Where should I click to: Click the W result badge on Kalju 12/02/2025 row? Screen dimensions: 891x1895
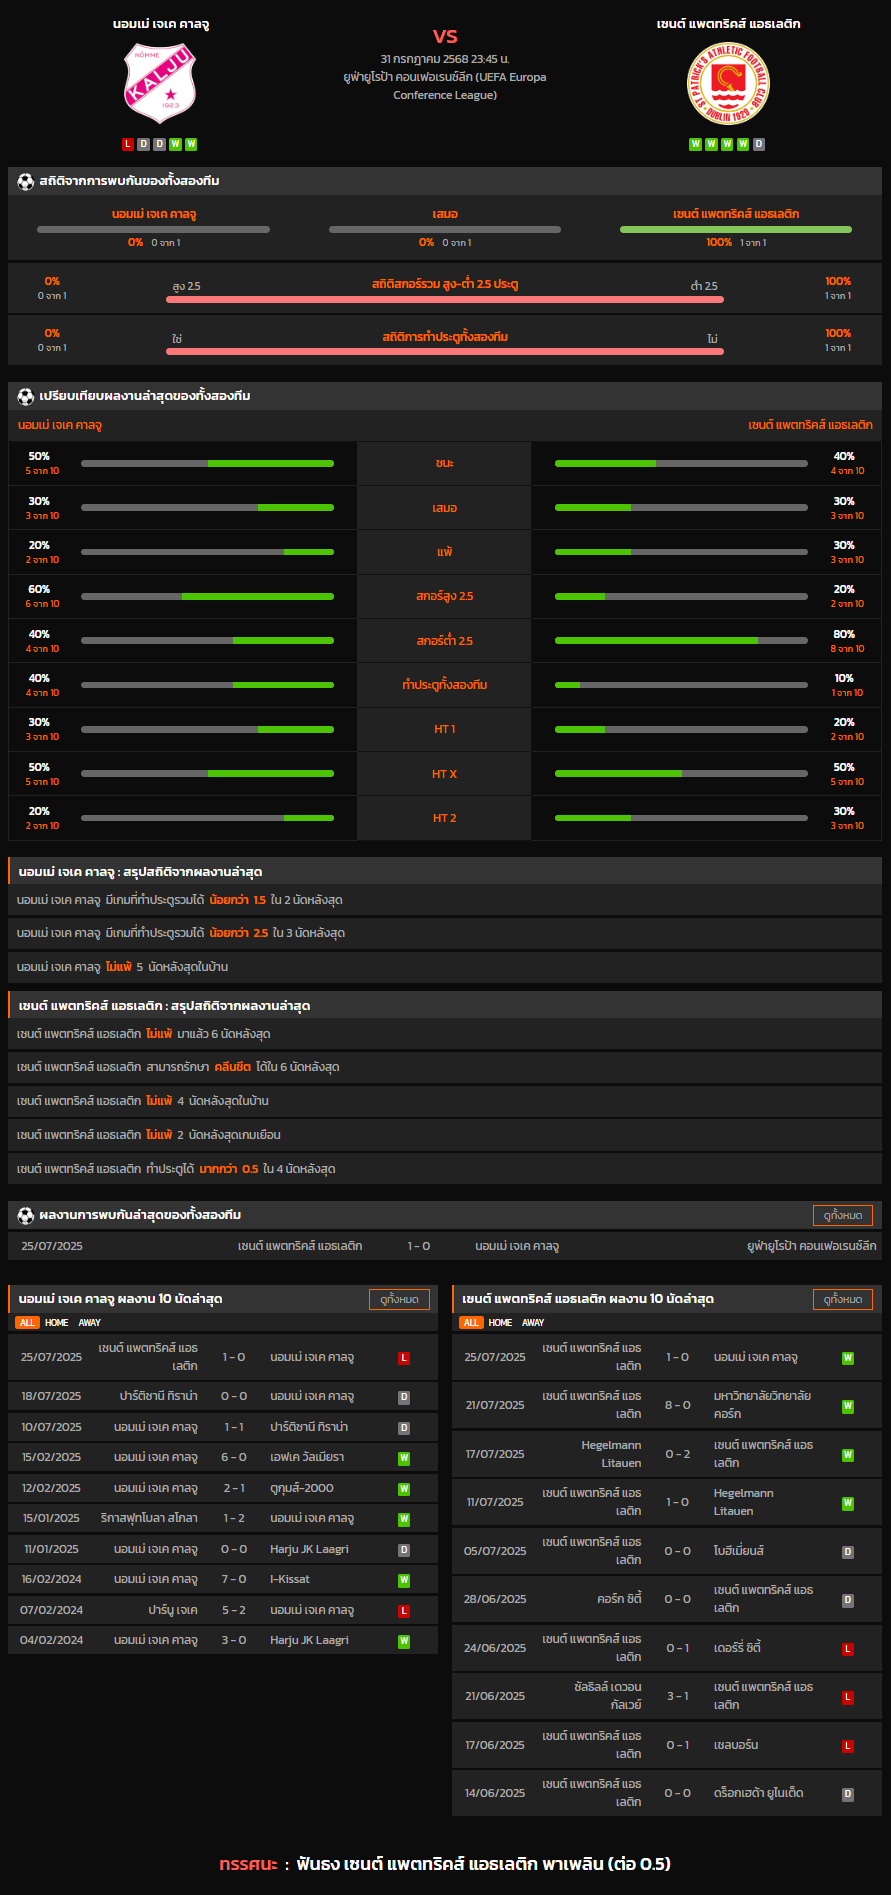(x=404, y=1489)
